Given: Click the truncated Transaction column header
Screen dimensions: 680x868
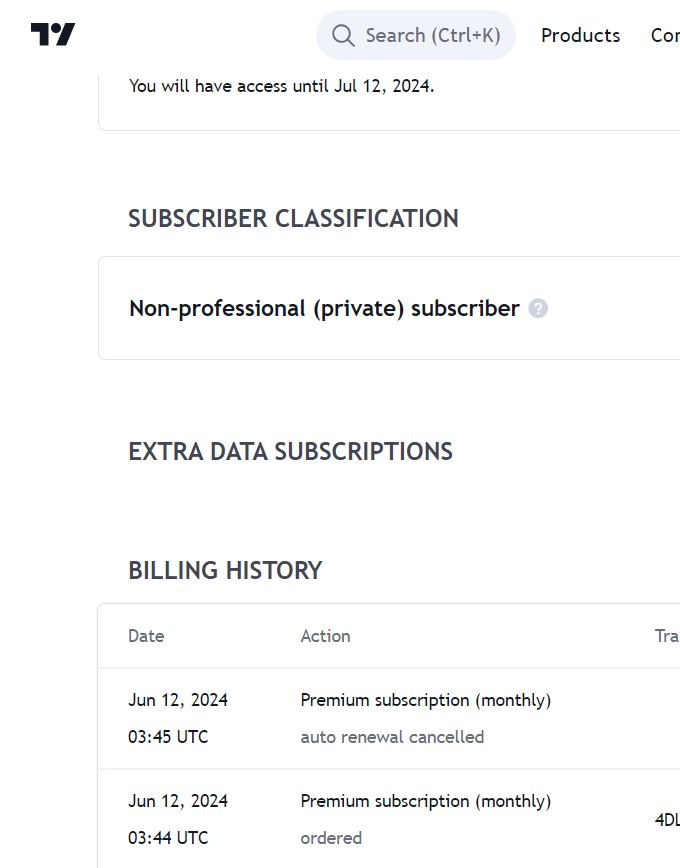Looking at the screenshot, I should pyautogui.click(x=667, y=636).
